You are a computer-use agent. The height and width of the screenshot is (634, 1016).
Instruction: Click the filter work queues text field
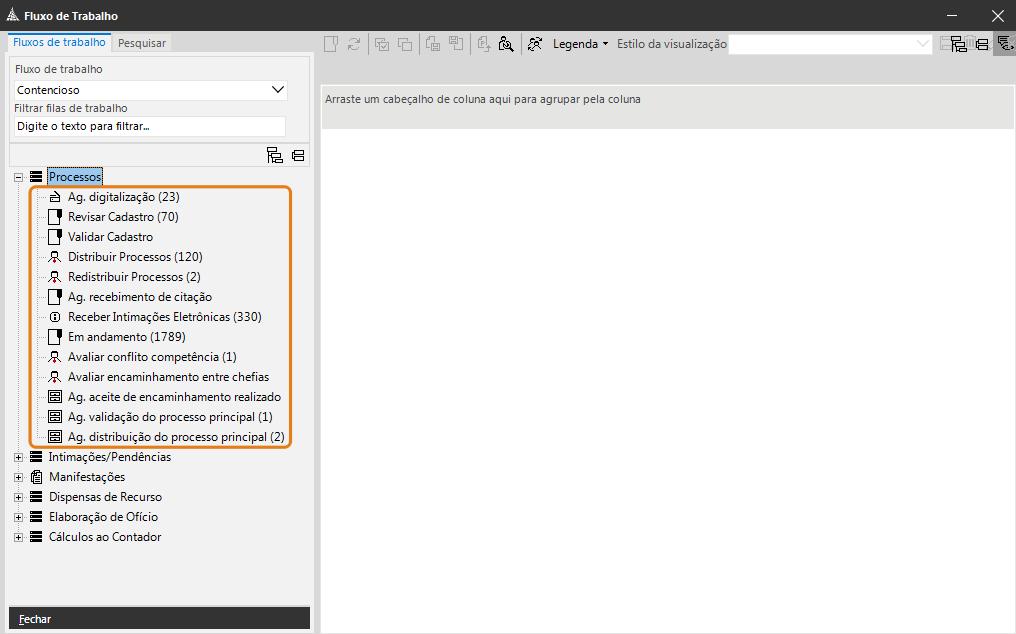pos(150,127)
